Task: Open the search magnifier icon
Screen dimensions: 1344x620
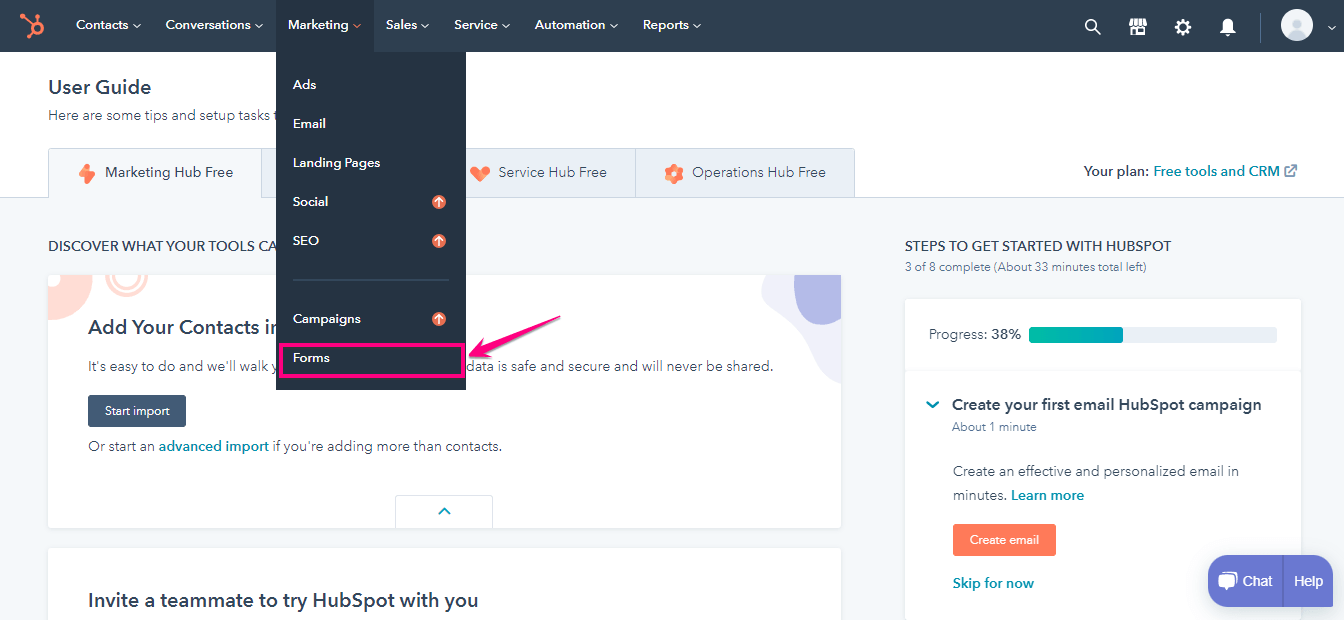Action: 1093,27
